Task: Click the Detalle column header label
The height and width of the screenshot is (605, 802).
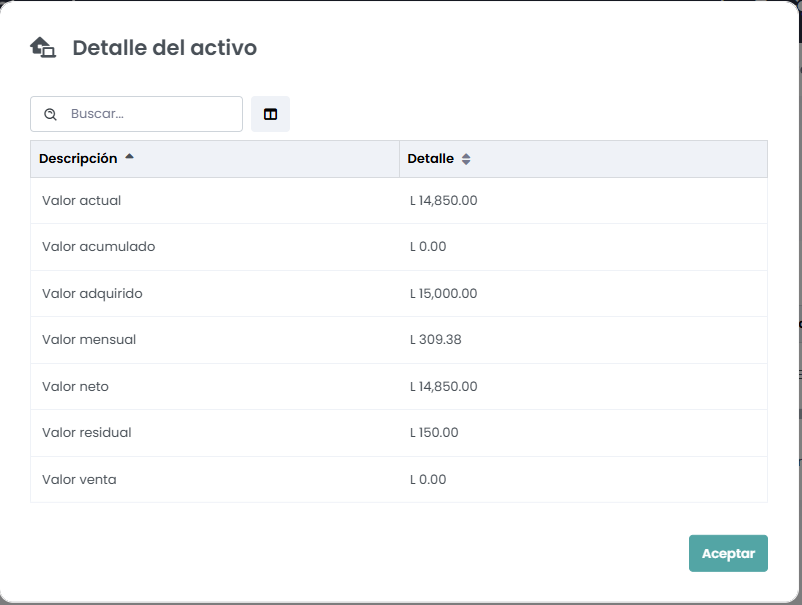Action: click(430, 159)
